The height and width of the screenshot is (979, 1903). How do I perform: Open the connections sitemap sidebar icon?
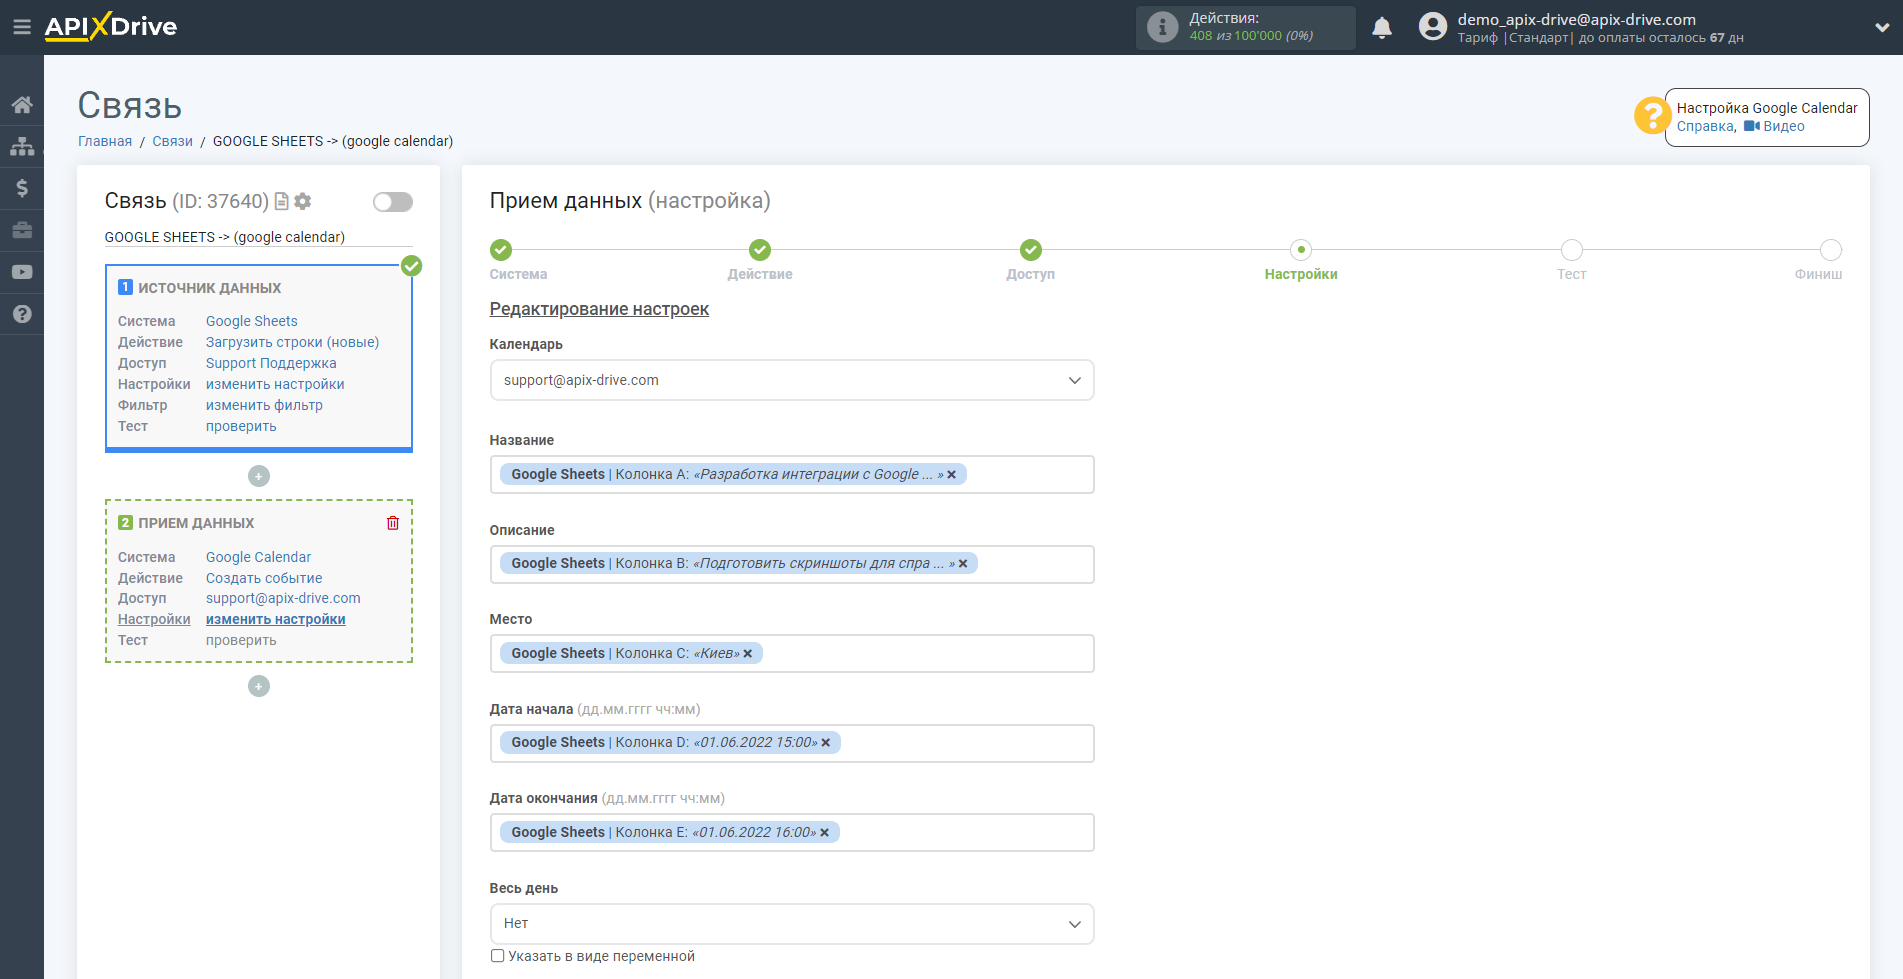click(22, 147)
